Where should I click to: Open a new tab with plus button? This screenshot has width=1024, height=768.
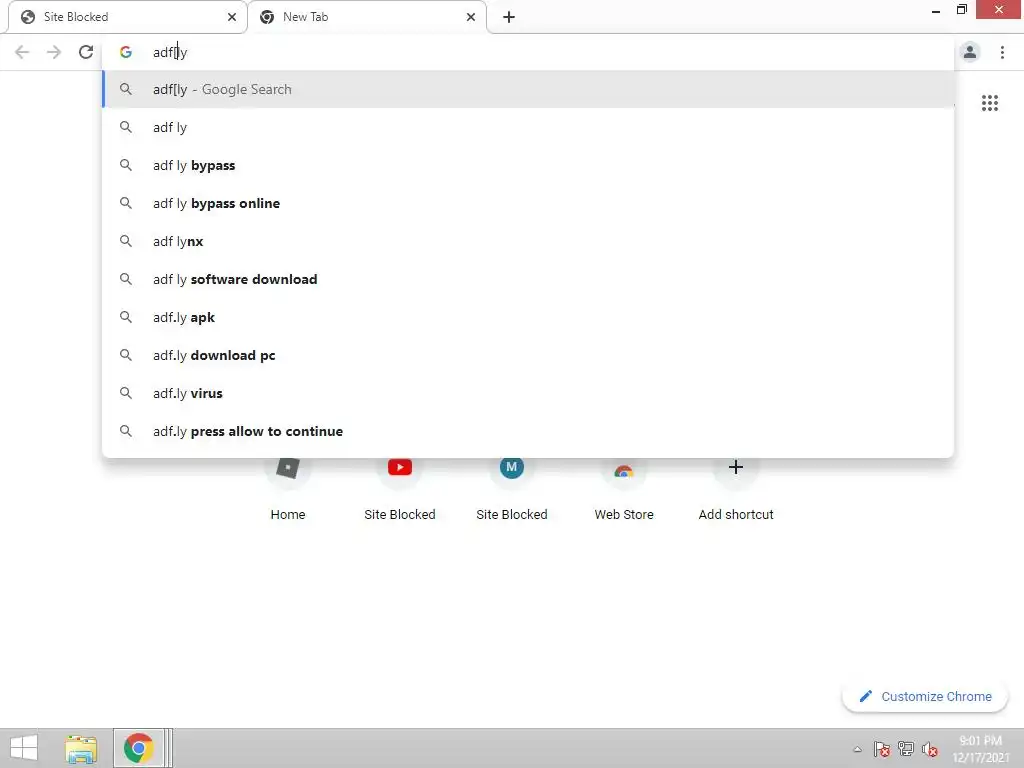[509, 17]
